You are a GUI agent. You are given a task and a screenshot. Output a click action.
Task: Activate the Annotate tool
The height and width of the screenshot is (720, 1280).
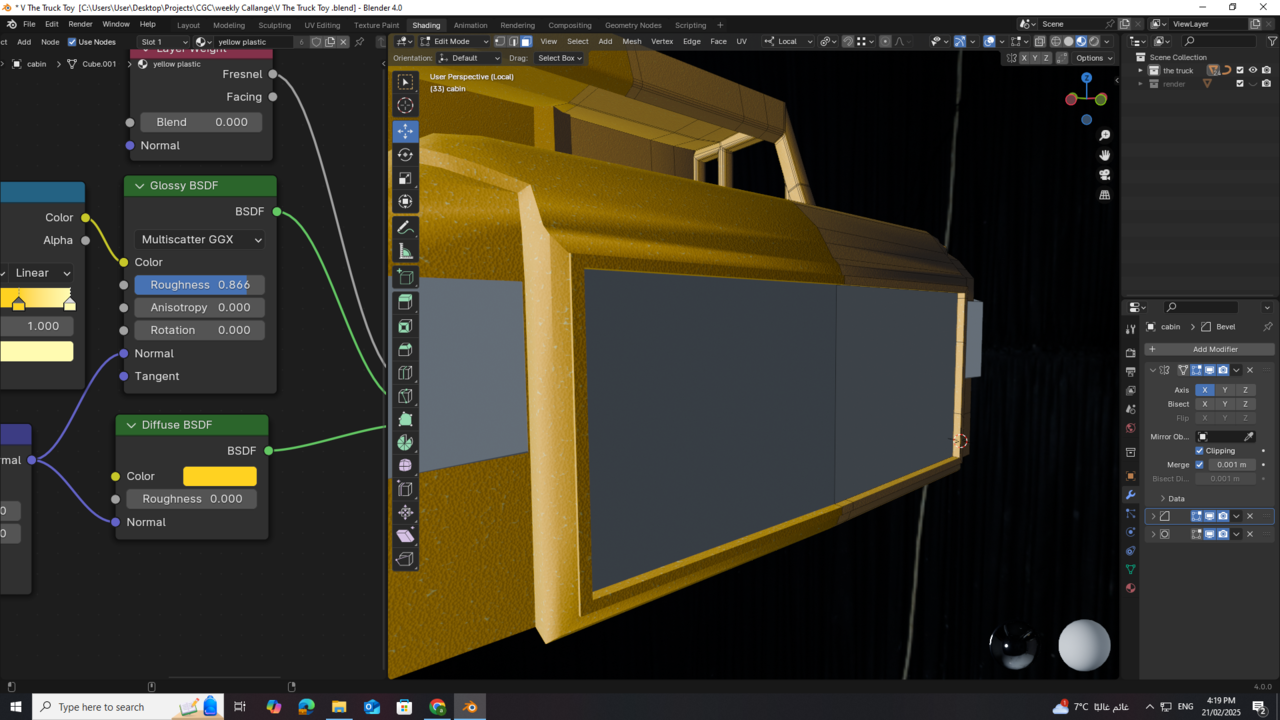(x=405, y=227)
